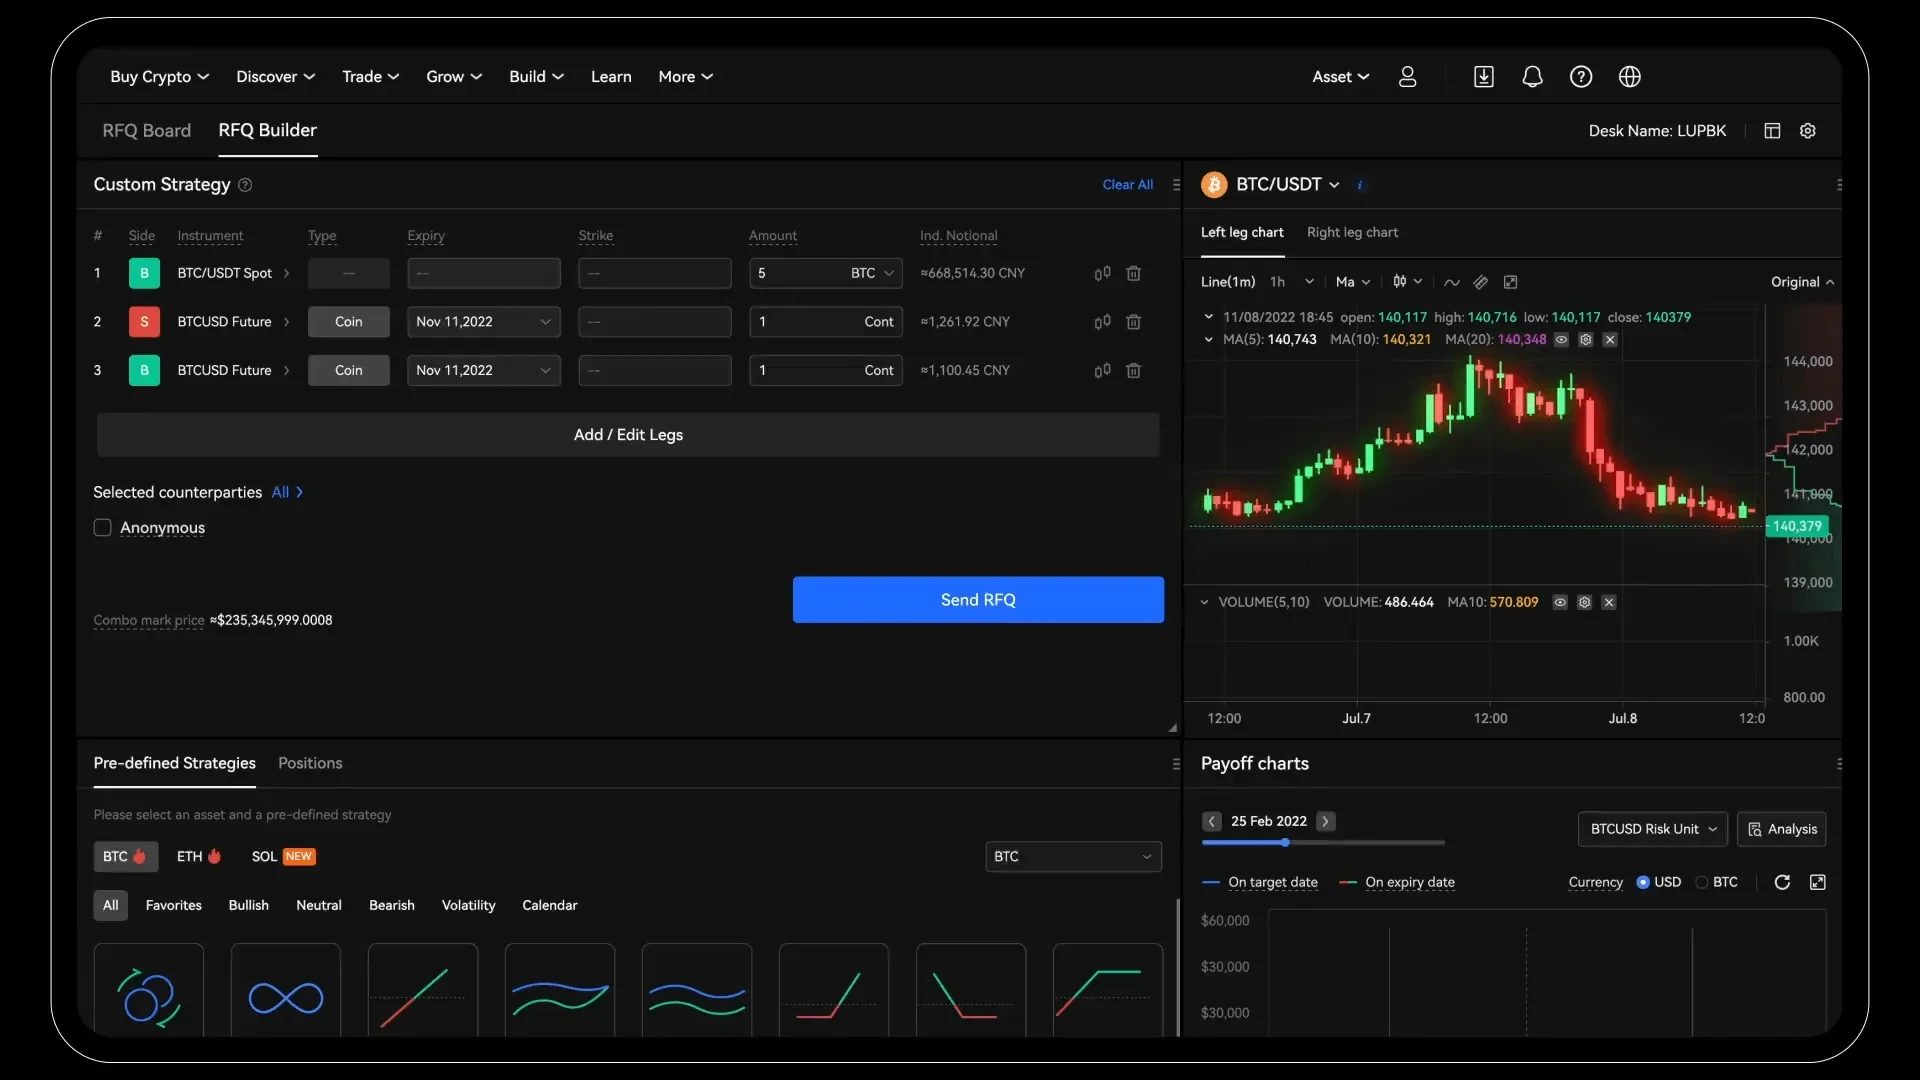Image resolution: width=1920 pixels, height=1080 pixels.
Task: Open the help question-mark icon
Action: coord(1581,76)
